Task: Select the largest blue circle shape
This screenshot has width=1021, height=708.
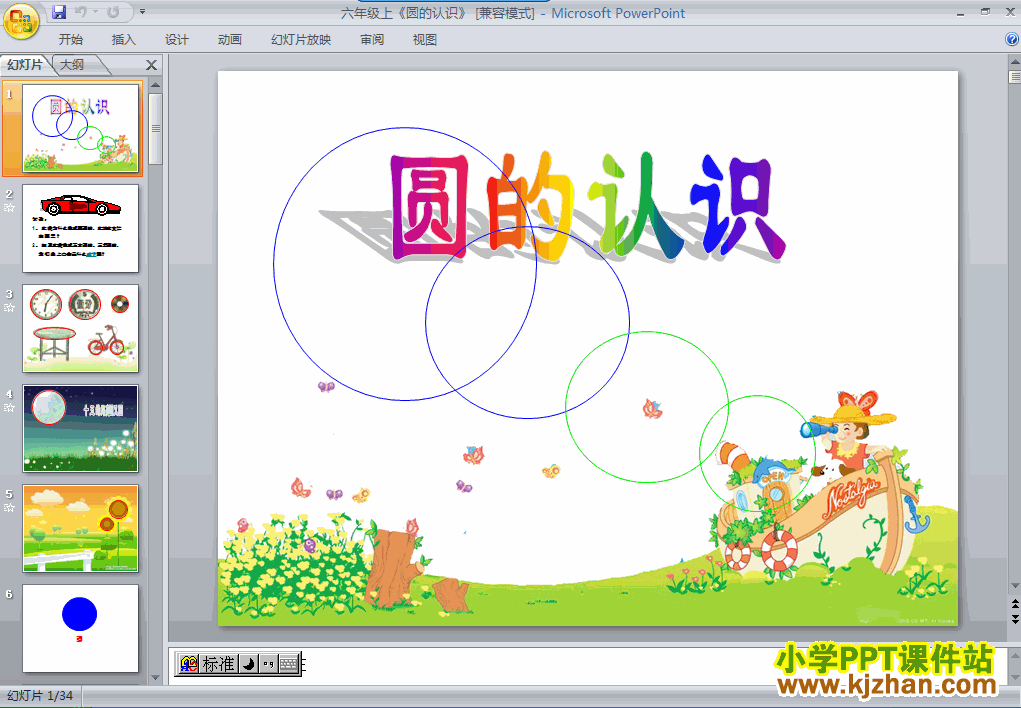Action: (405, 264)
